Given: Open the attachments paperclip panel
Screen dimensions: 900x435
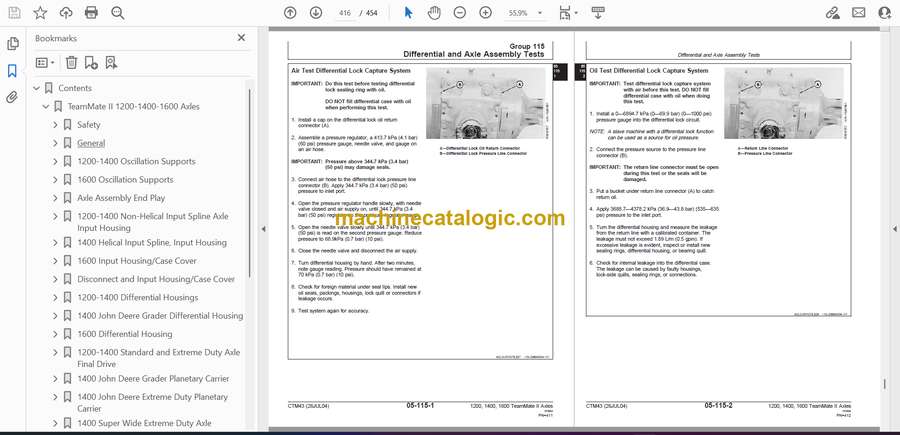Looking at the screenshot, I should tap(12, 97).
